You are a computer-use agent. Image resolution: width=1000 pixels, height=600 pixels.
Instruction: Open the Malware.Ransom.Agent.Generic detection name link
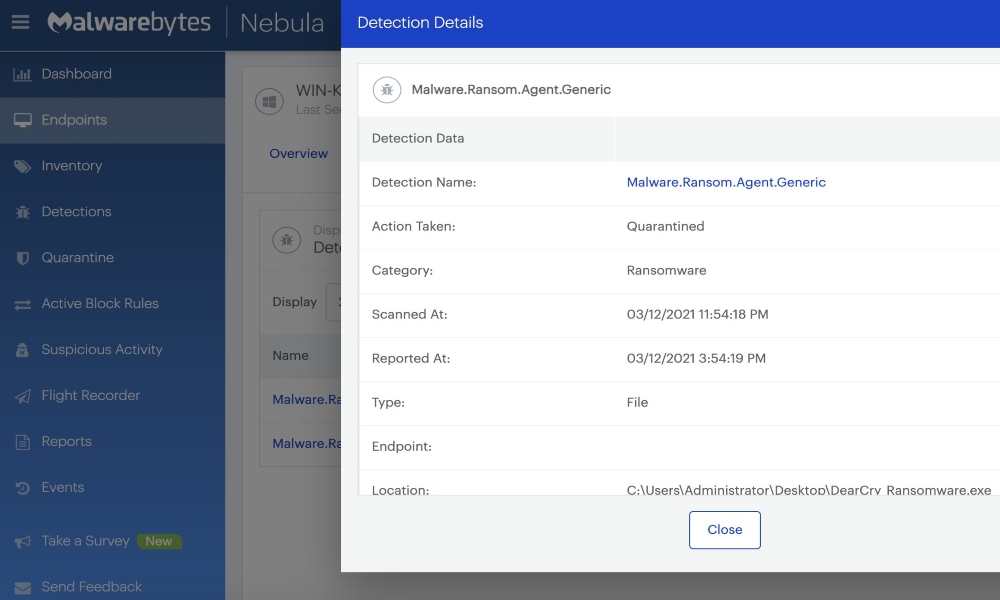[726, 182]
